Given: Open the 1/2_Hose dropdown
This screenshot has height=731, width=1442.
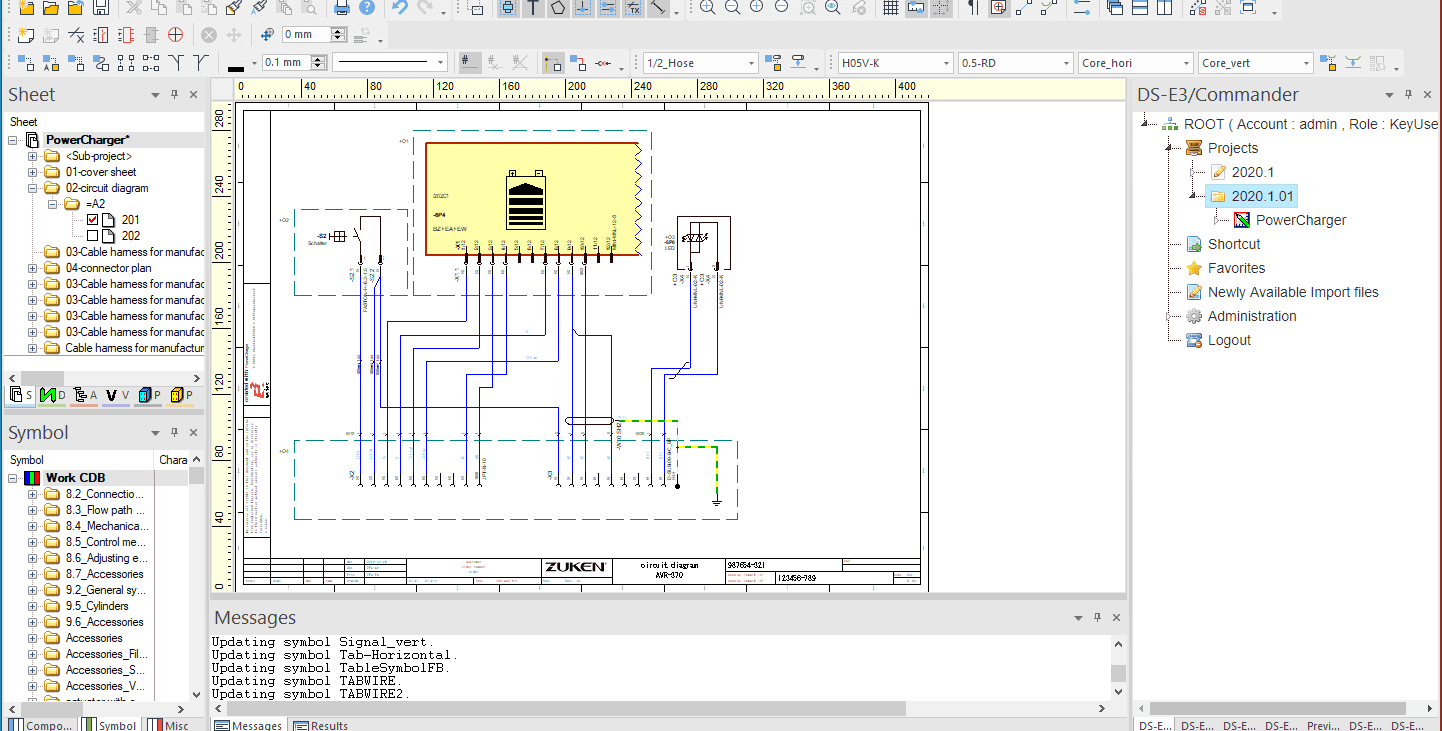Looking at the screenshot, I should coord(751,63).
